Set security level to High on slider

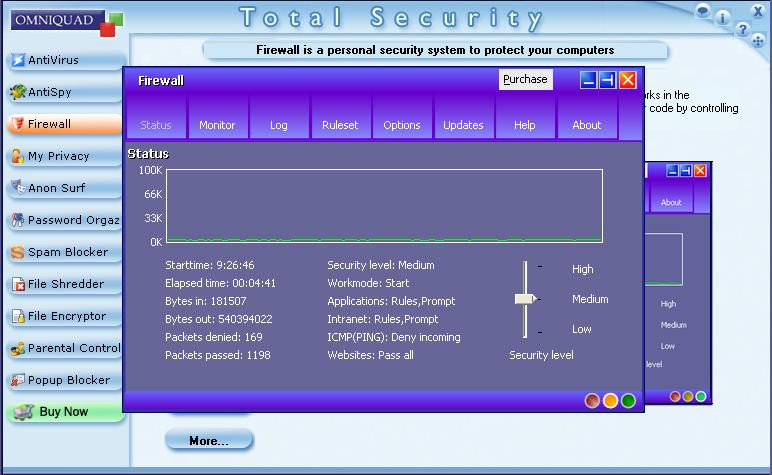tap(525, 268)
